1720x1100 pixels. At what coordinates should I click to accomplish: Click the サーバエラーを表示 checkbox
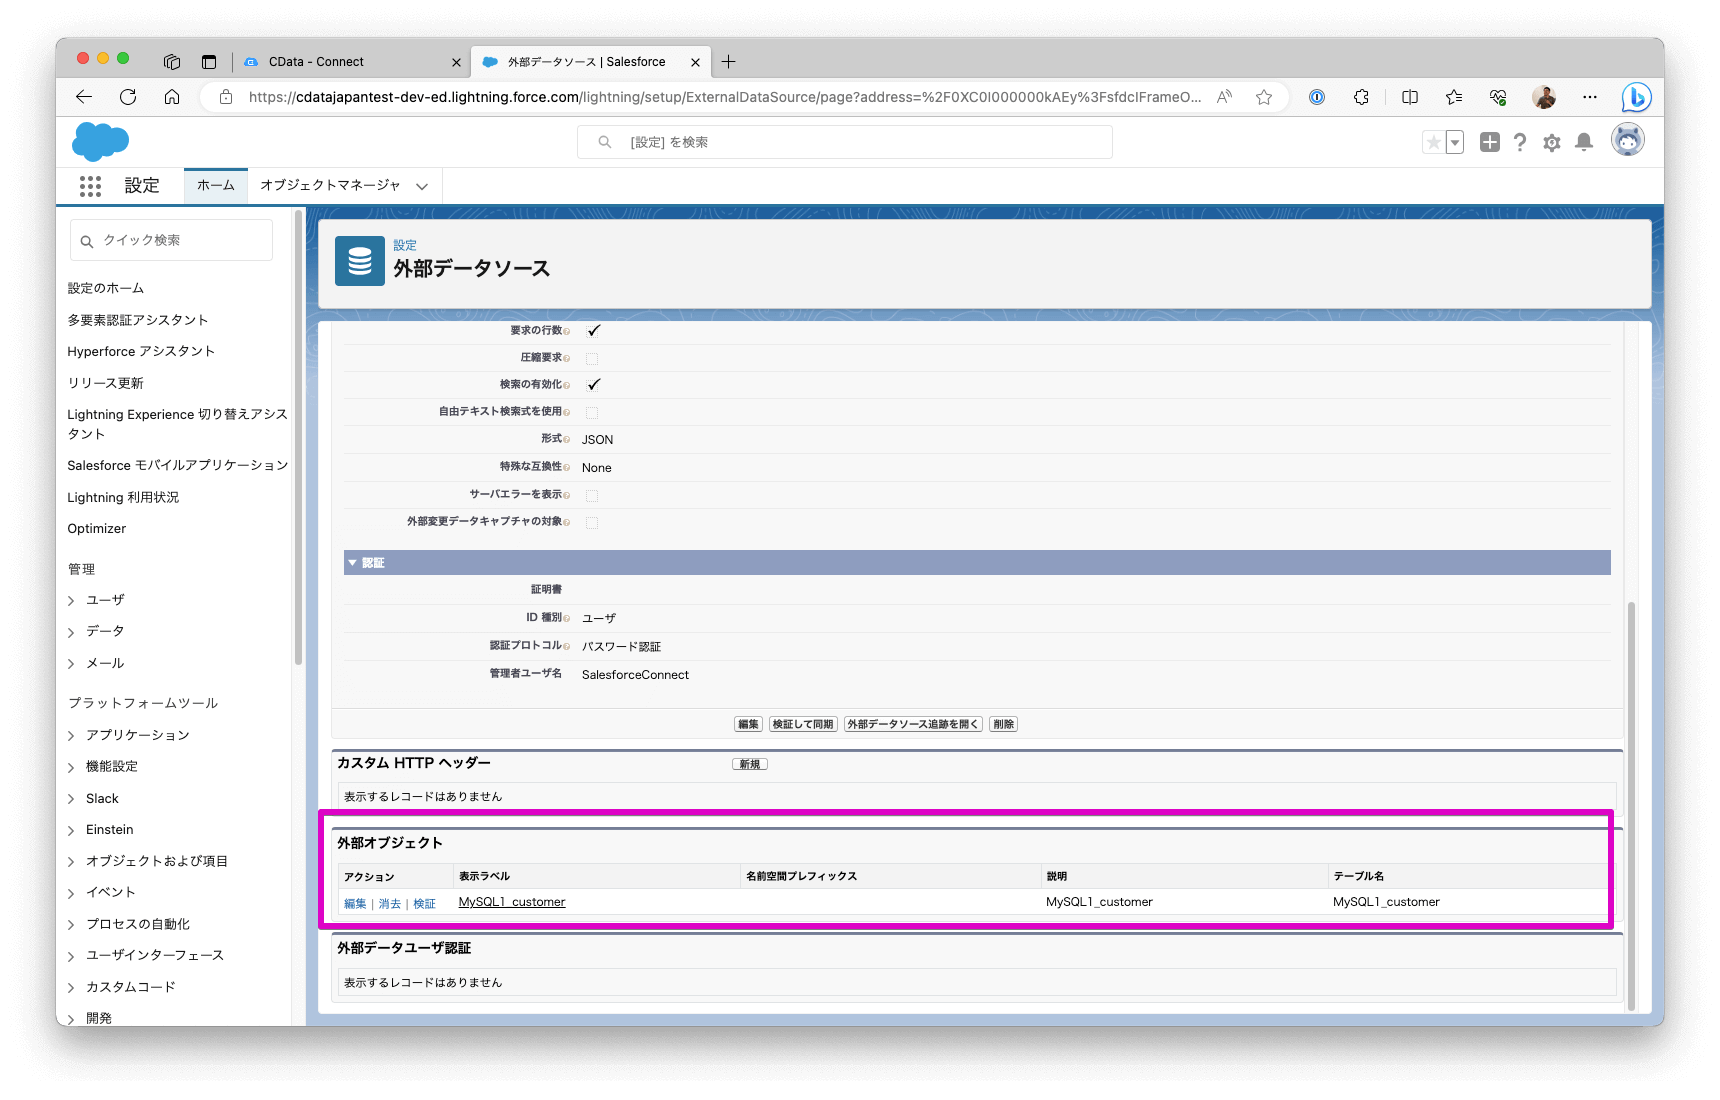pos(592,495)
